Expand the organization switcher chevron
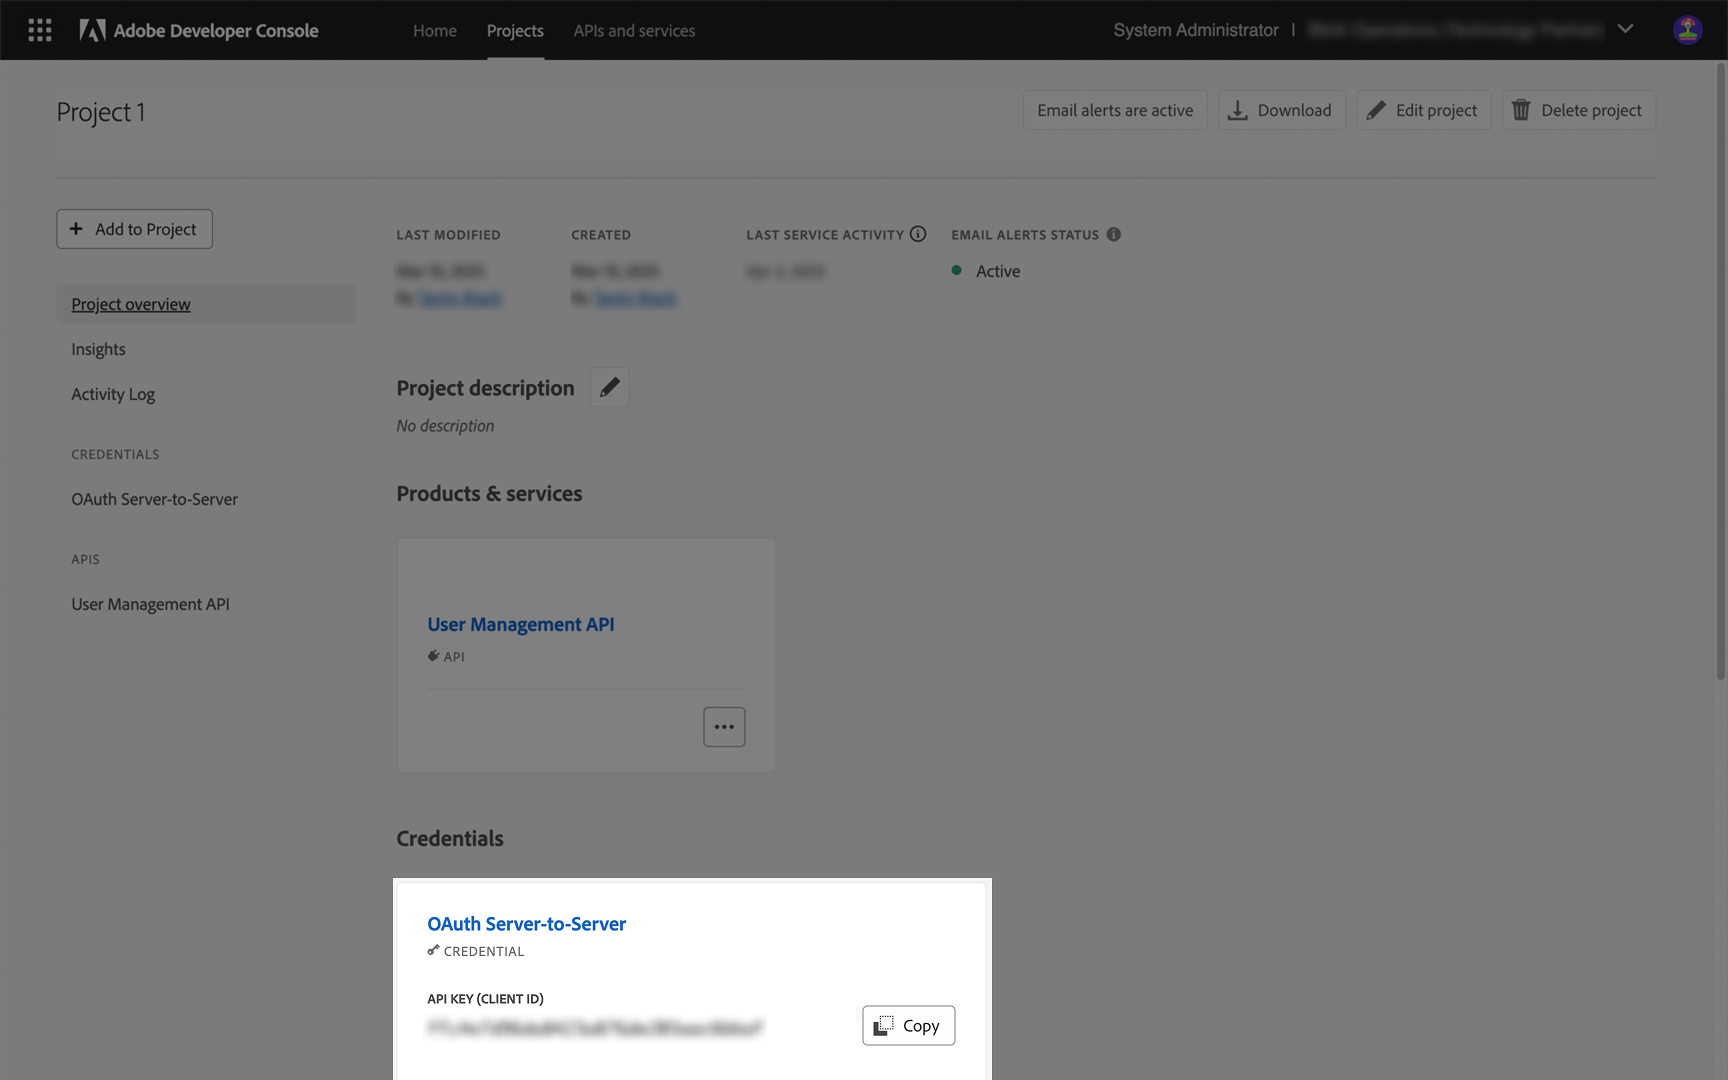This screenshot has height=1080, width=1728. 1626,29
